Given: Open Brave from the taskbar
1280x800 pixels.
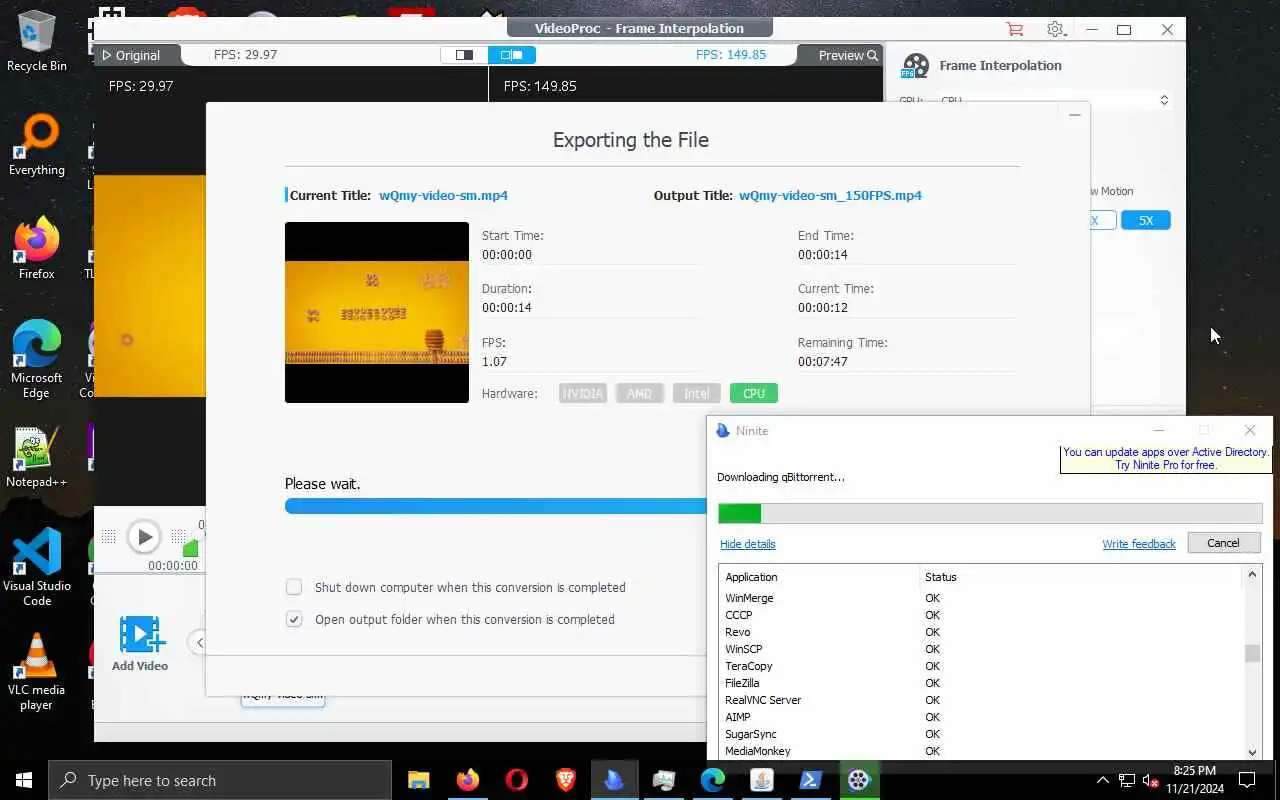Looking at the screenshot, I should (565, 780).
